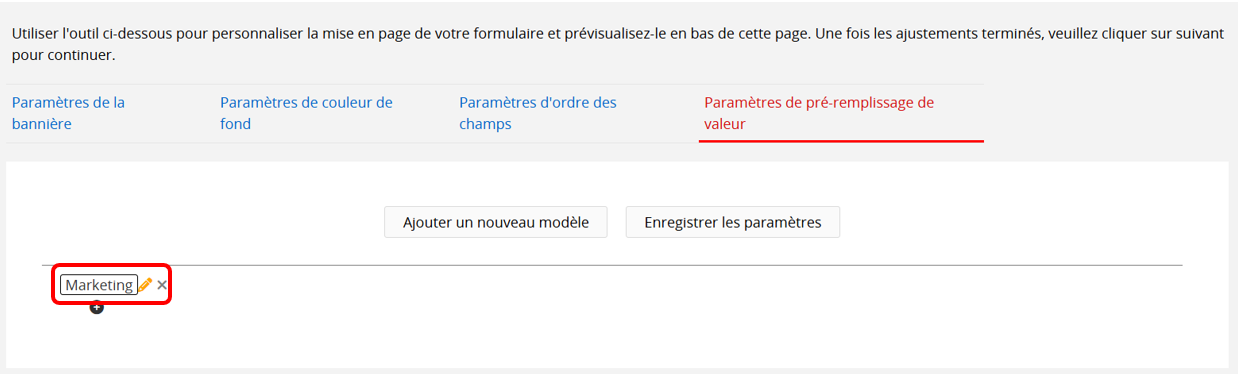This screenshot has height=374, width=1238.
Task: Activate the value pre-fill settings tab
Action: point(819,113)
